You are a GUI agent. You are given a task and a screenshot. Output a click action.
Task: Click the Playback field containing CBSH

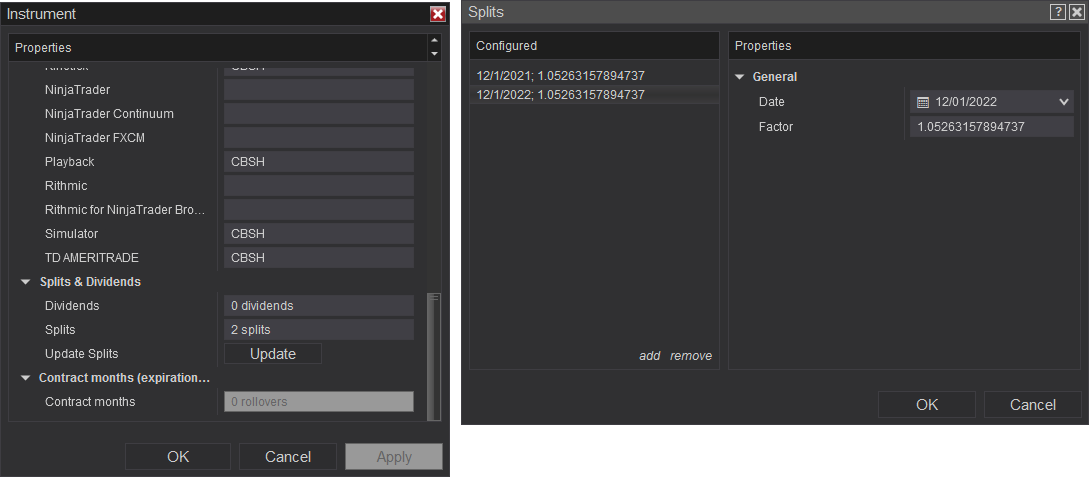coord(319,162)
